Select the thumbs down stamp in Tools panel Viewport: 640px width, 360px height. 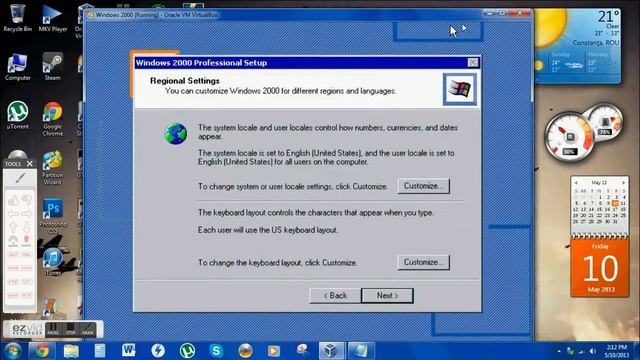[27, 200]
